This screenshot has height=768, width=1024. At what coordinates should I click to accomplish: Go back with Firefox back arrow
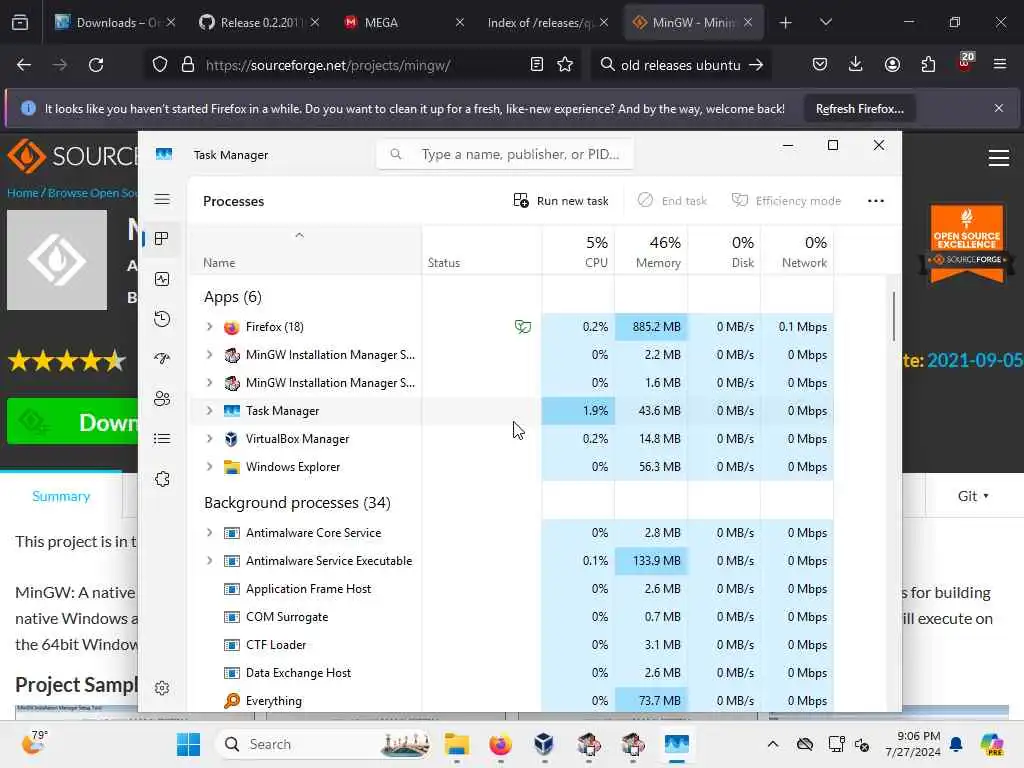(x=24, y=65)
